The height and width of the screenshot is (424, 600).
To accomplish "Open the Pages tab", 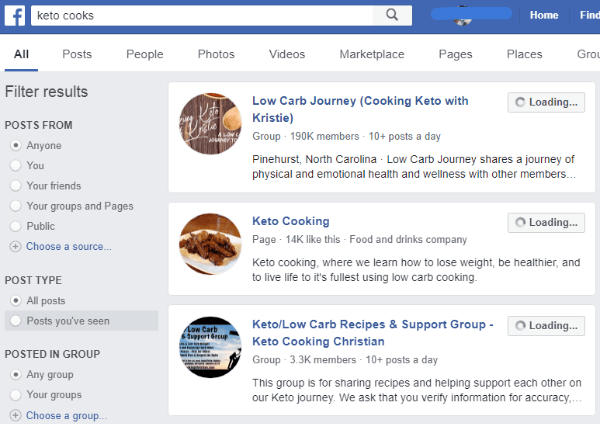I will (455, 54).
